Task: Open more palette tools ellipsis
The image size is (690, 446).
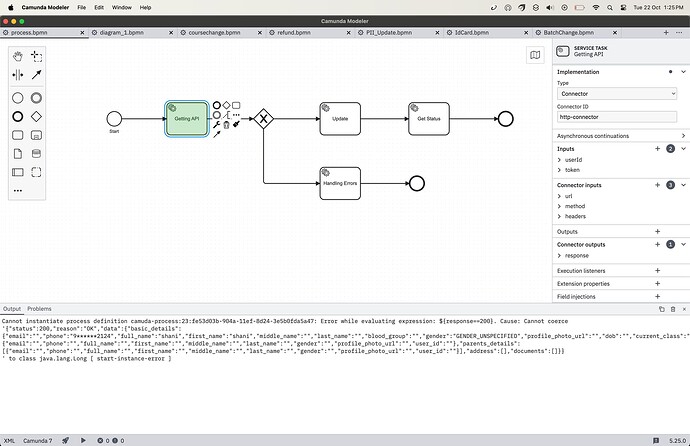Action: tap(18, 190)
